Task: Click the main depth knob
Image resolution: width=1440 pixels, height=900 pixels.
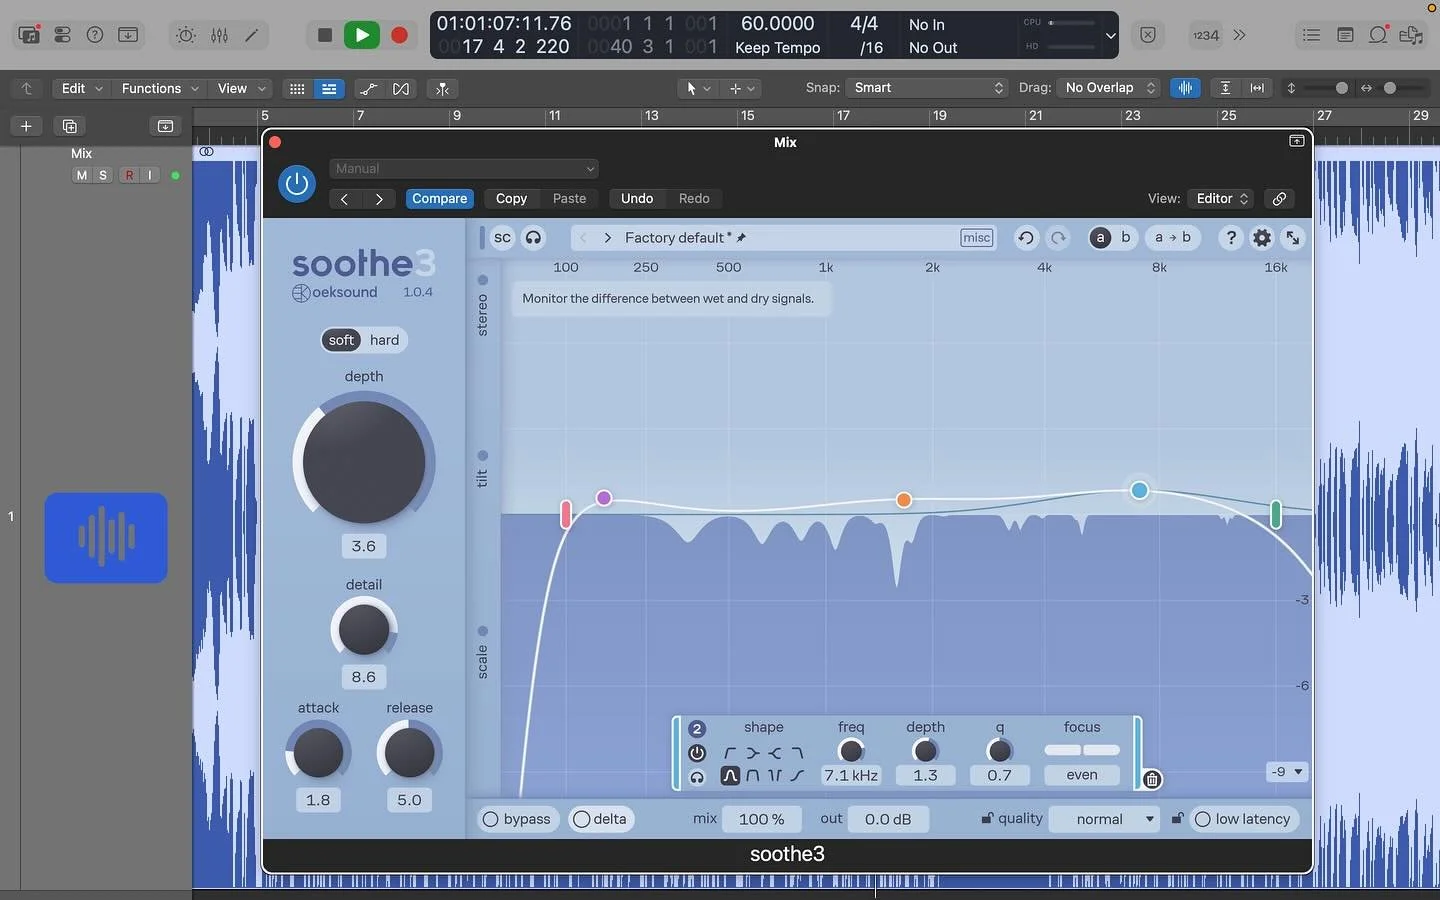Action: point(364,462)
